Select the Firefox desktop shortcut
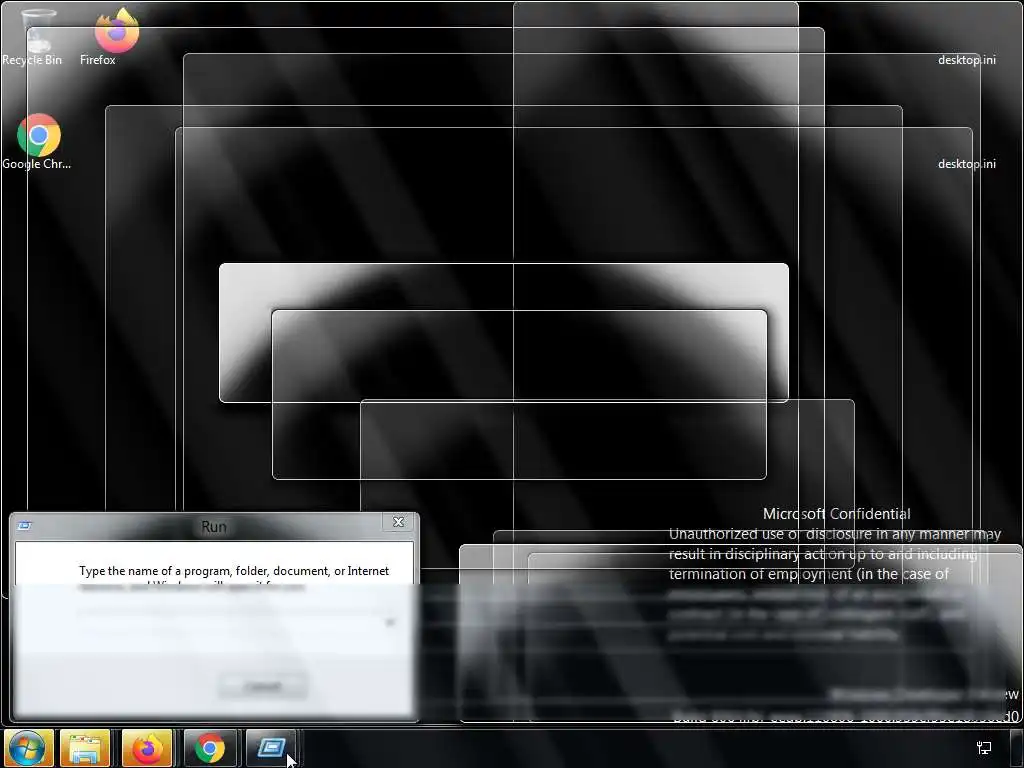 point(111,36)
